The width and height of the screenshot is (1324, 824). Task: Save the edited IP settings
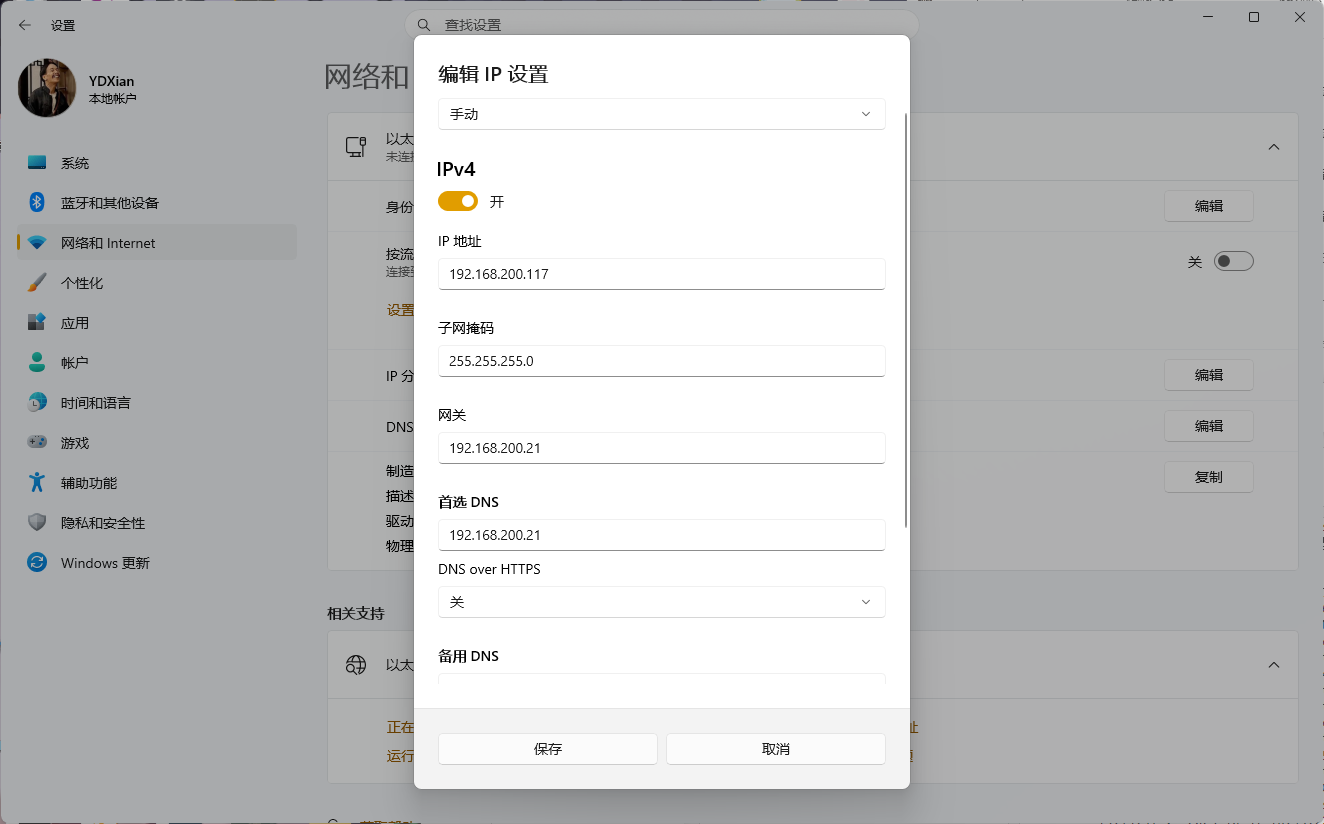(547, 748)
